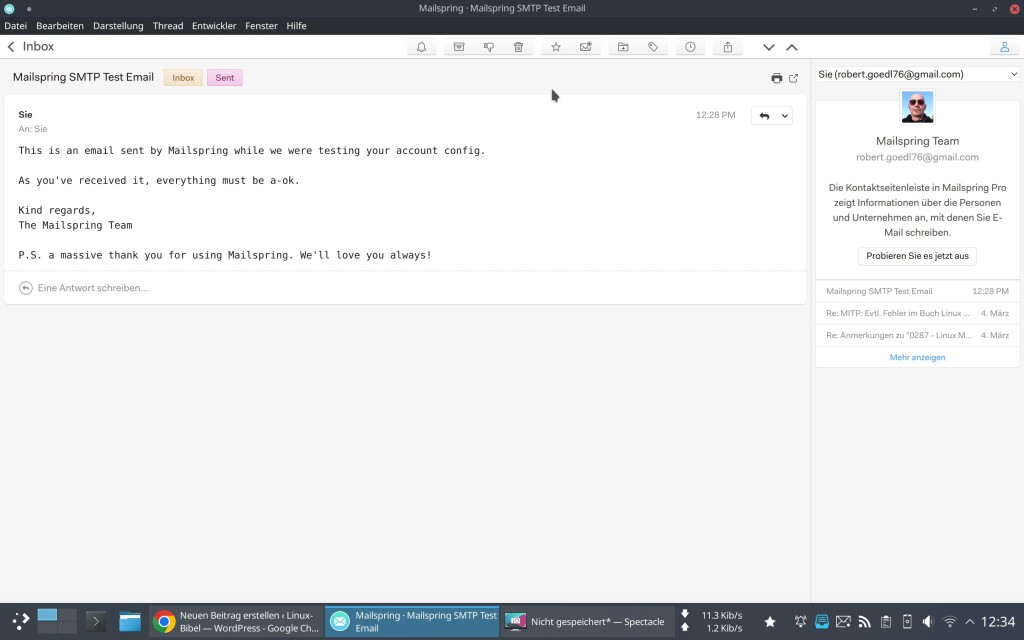This screenshot has width=1024, height=640.
Task: Switch to the Google Chrome WordPress window
Action: 236,622
